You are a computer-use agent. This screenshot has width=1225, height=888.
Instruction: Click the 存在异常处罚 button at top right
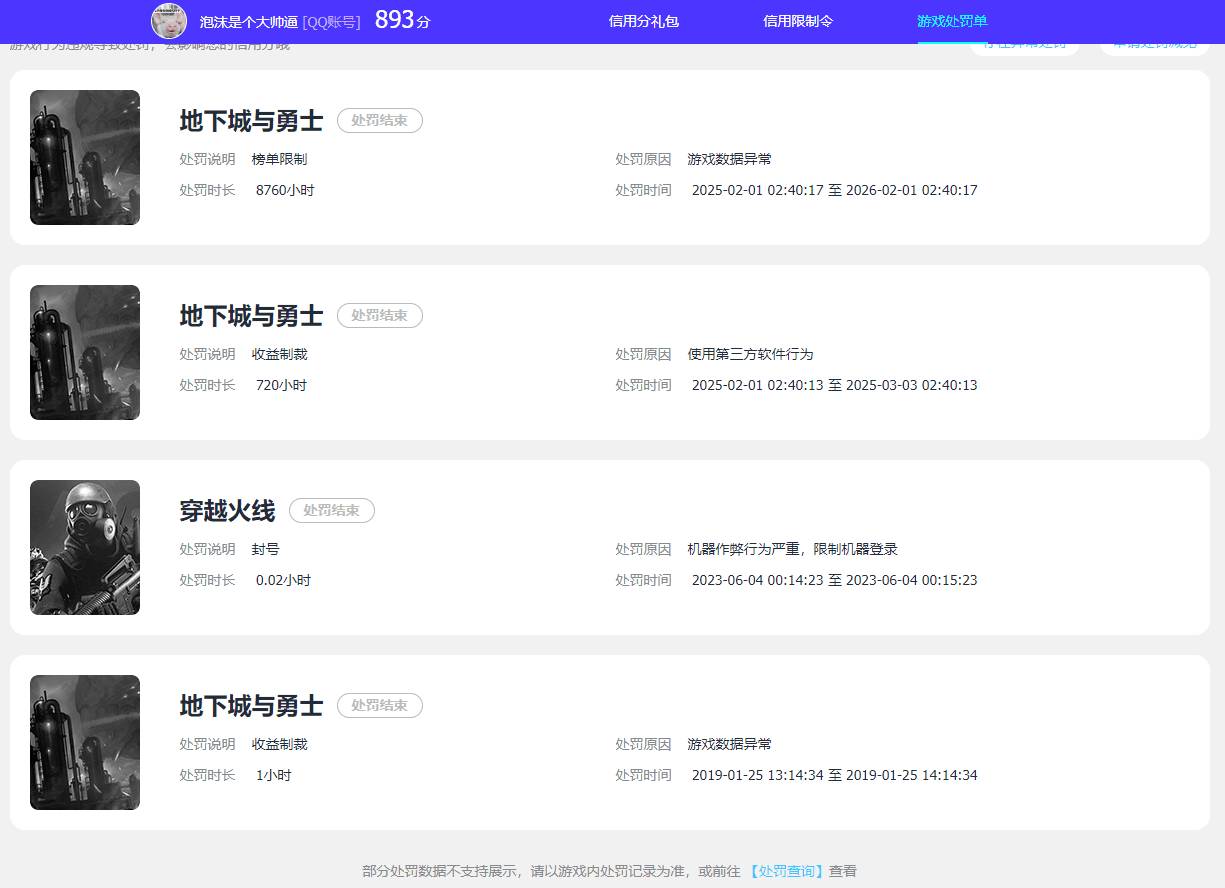click(1025, 43)
